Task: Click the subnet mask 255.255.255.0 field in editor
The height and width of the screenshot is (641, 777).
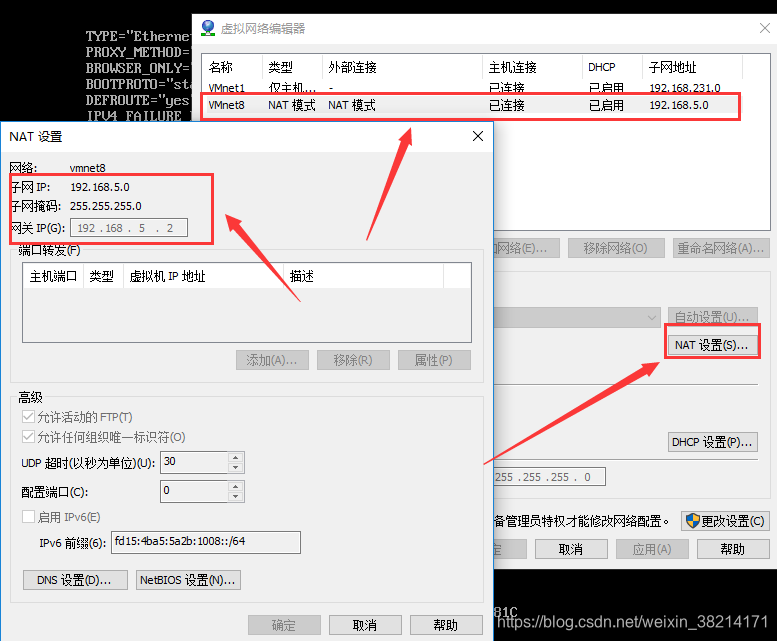Action: (x=549, y=477)
